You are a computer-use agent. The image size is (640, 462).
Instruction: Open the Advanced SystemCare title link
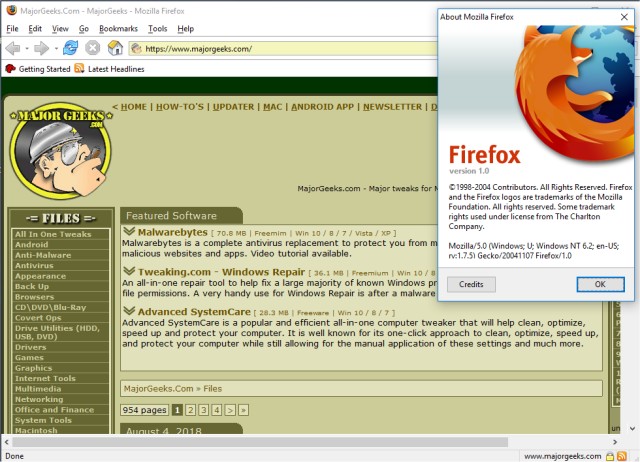(194, 312)
